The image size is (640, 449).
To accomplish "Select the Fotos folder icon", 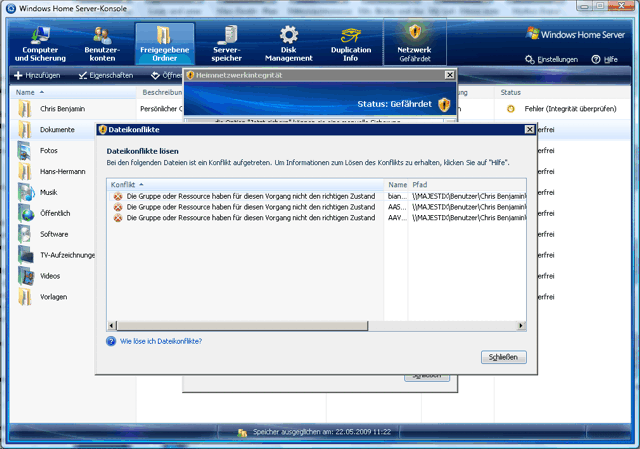I will click(x=24, y=151).
